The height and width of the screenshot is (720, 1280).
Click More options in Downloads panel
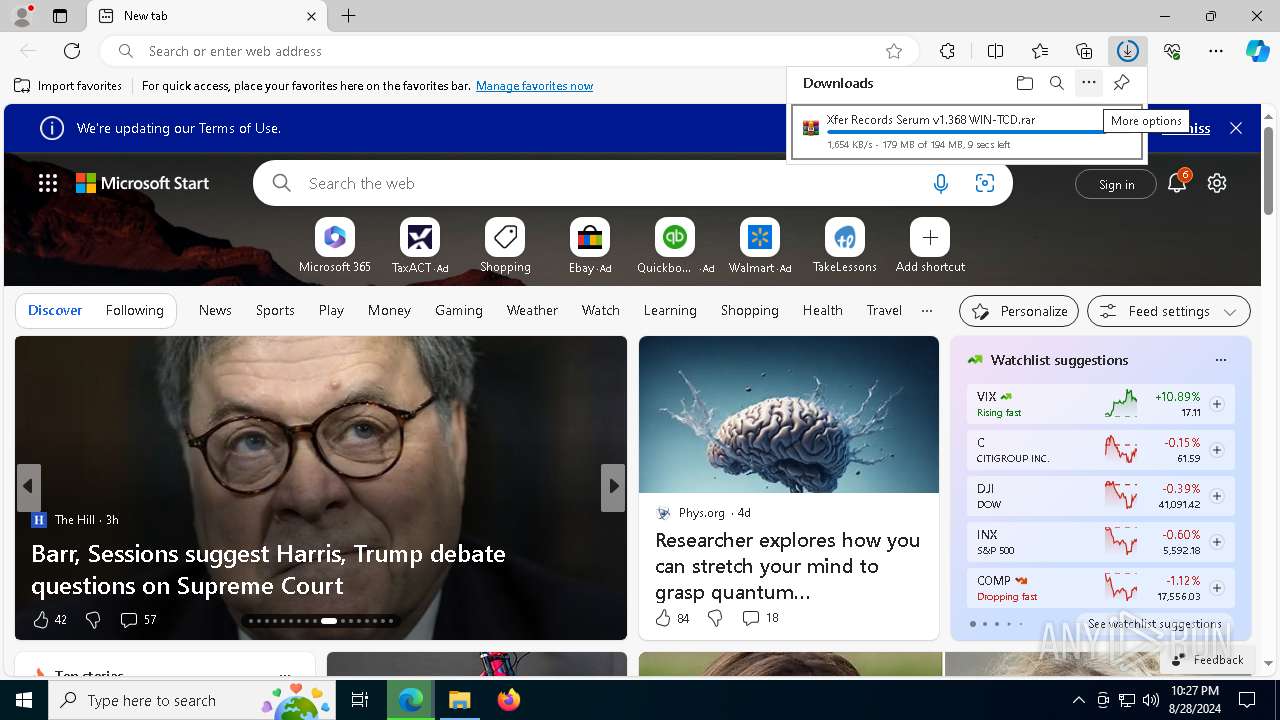point(1089,83)
